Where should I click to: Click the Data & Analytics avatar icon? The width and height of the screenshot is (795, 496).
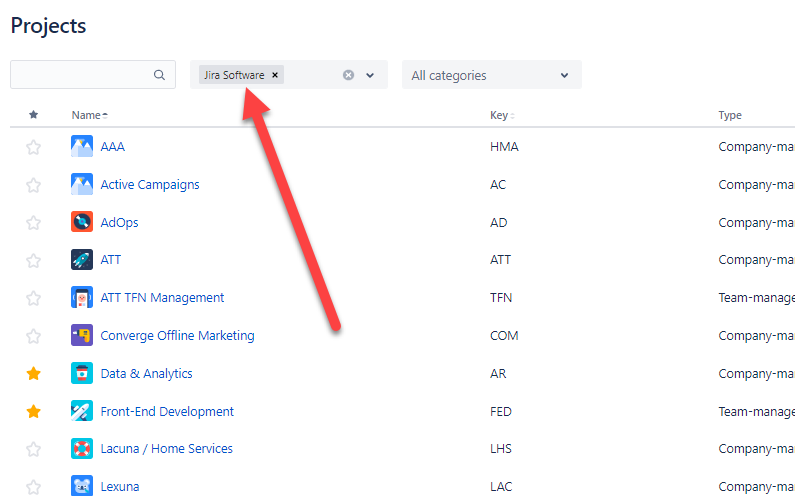pos(82,373)
